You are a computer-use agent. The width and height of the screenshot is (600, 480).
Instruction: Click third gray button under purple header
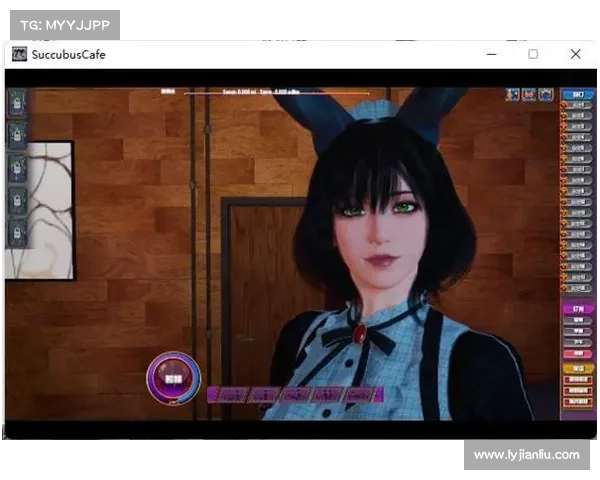(578, 342)
